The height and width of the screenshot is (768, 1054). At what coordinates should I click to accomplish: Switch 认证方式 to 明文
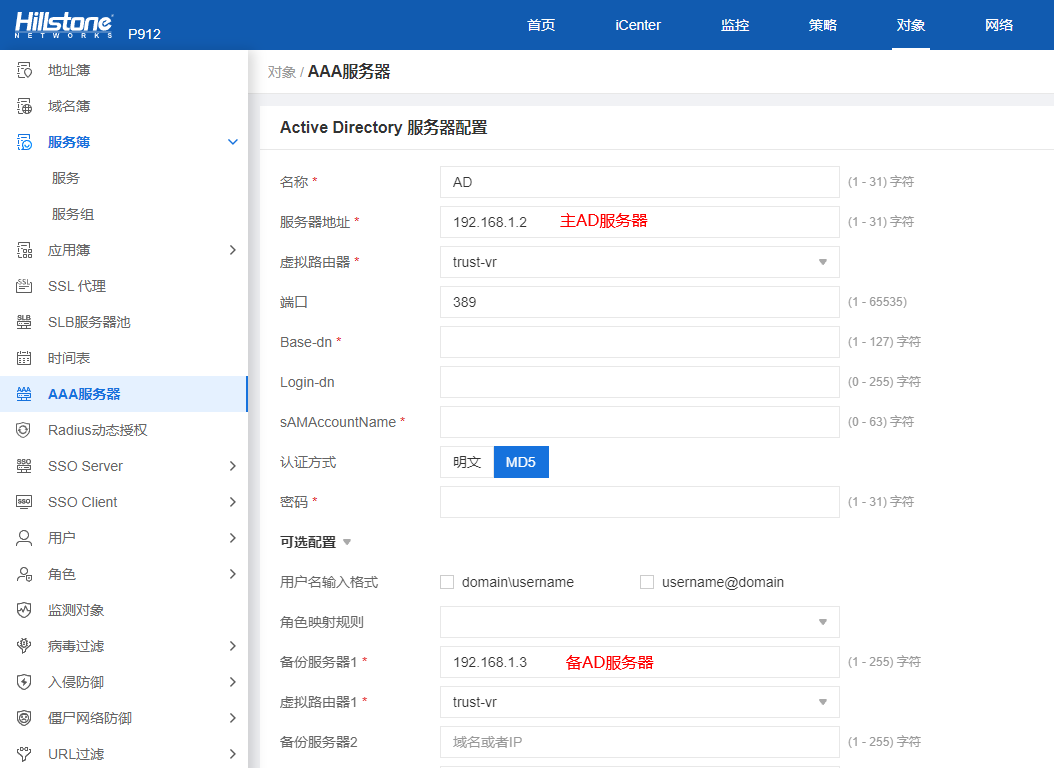[x=467, y=461]
